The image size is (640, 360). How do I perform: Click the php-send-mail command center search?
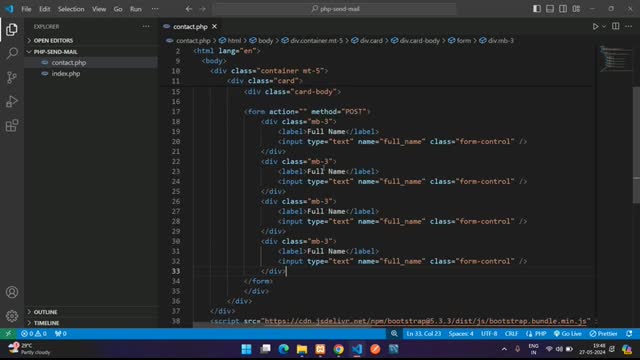[x=336, y=9]
